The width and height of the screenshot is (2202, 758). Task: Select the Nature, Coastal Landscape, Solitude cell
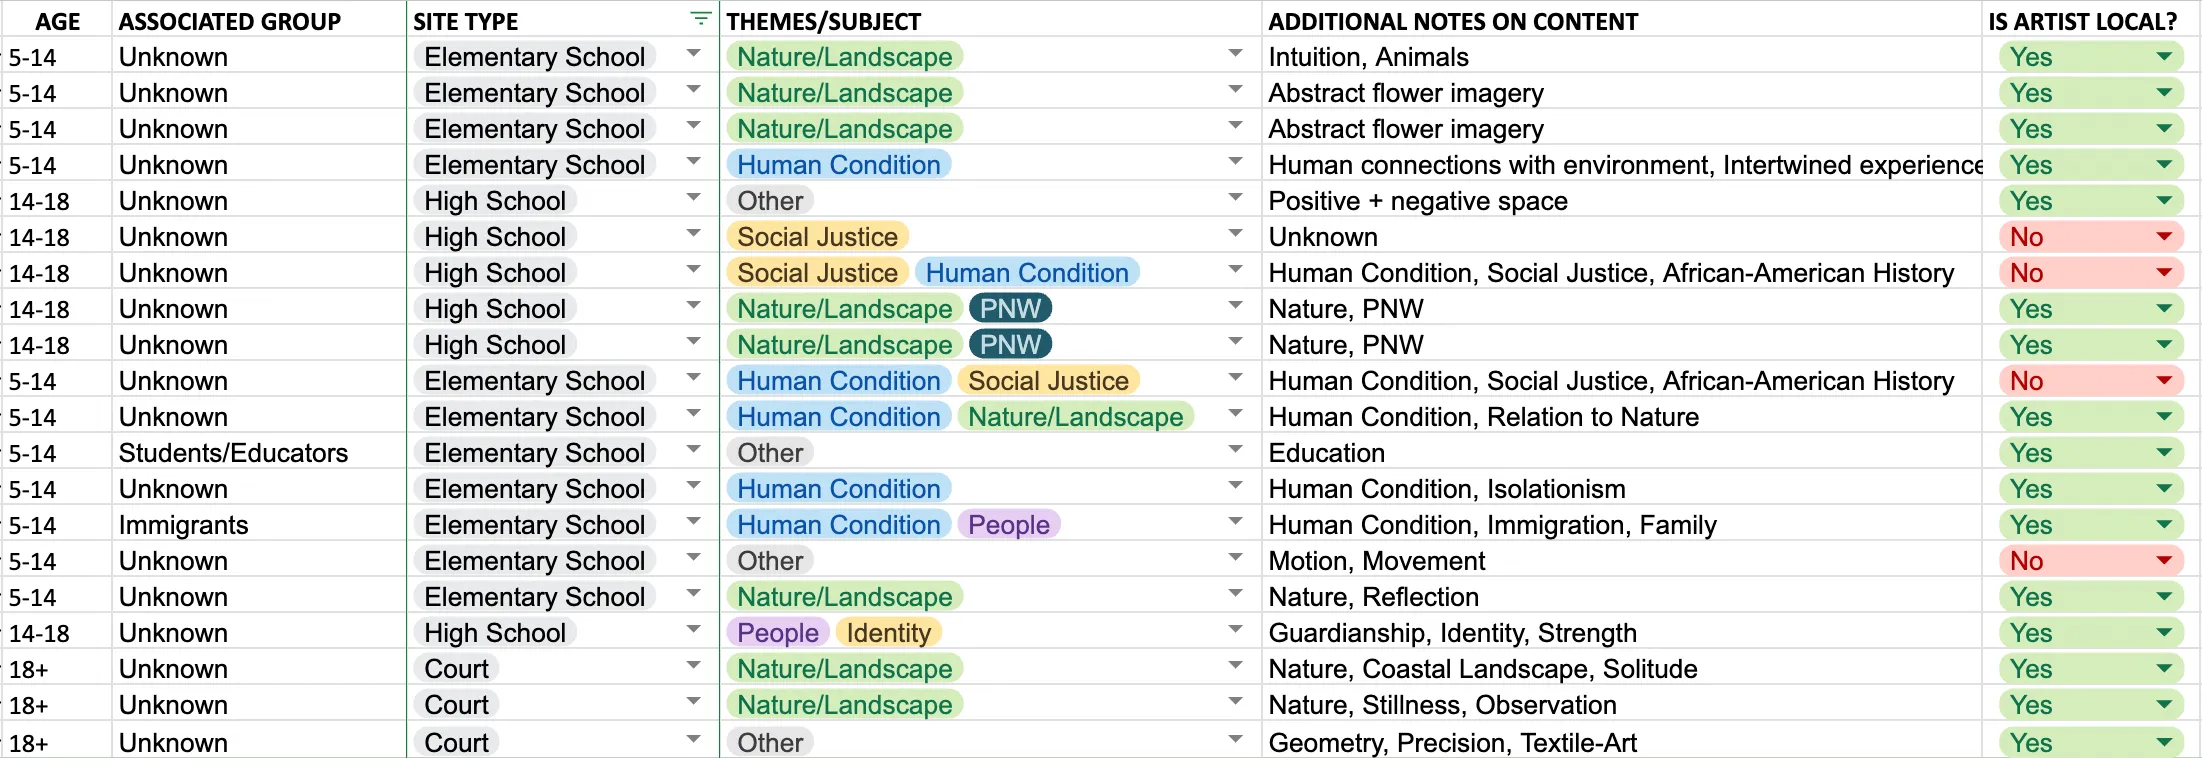[1482, 669]
